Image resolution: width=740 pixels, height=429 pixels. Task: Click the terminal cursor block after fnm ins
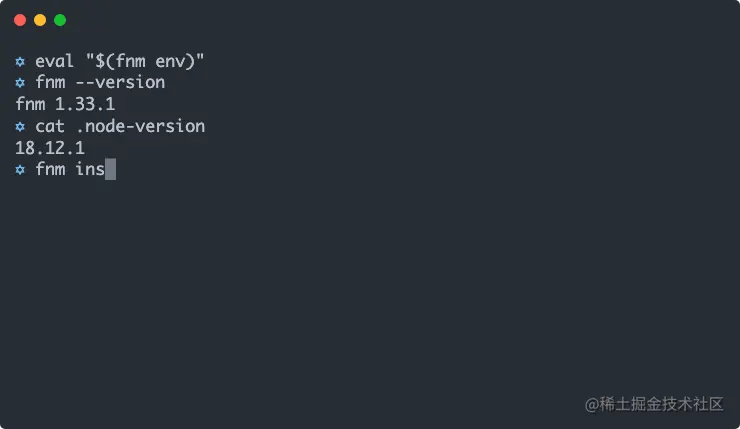tap(111, 170)
